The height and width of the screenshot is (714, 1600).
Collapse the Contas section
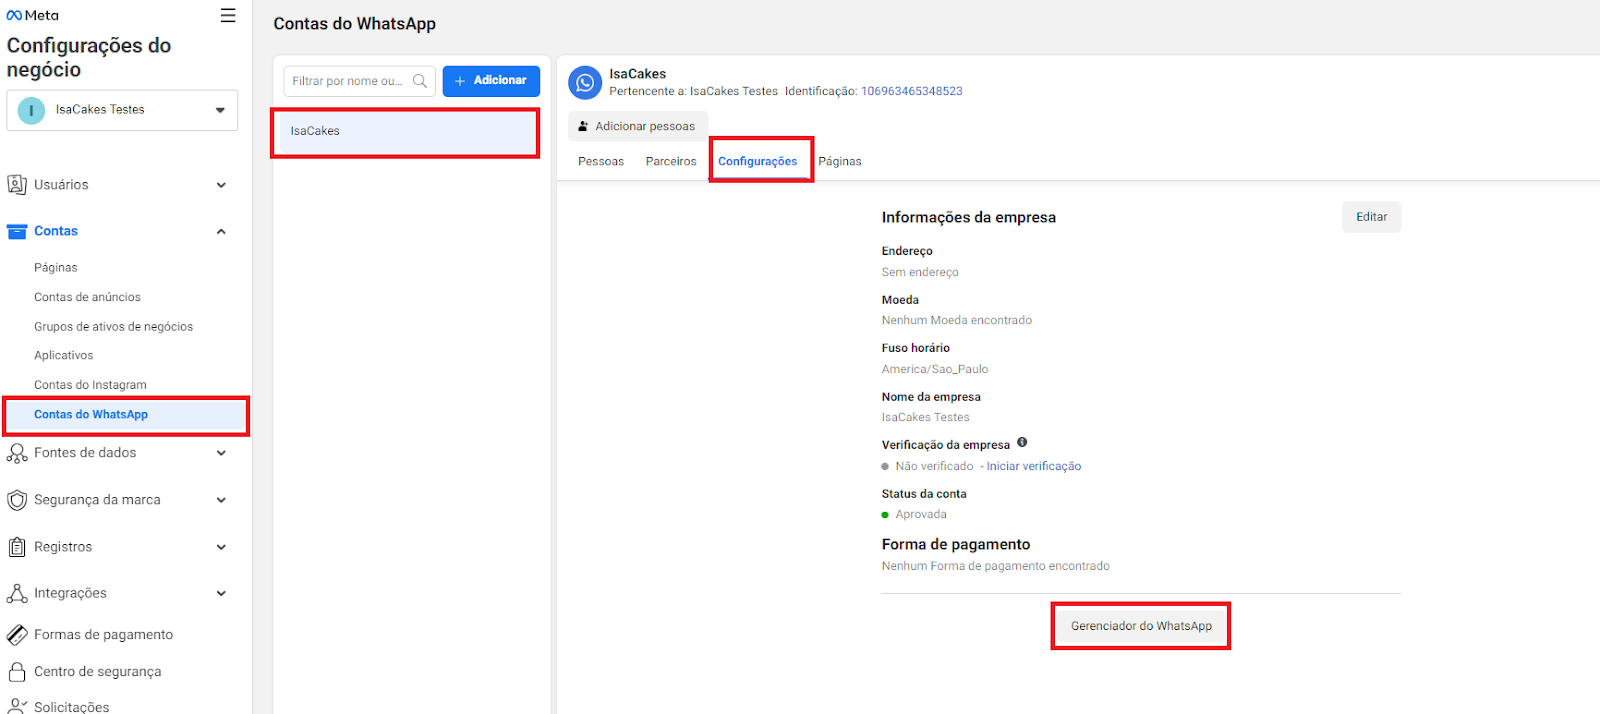coord(221,231)
